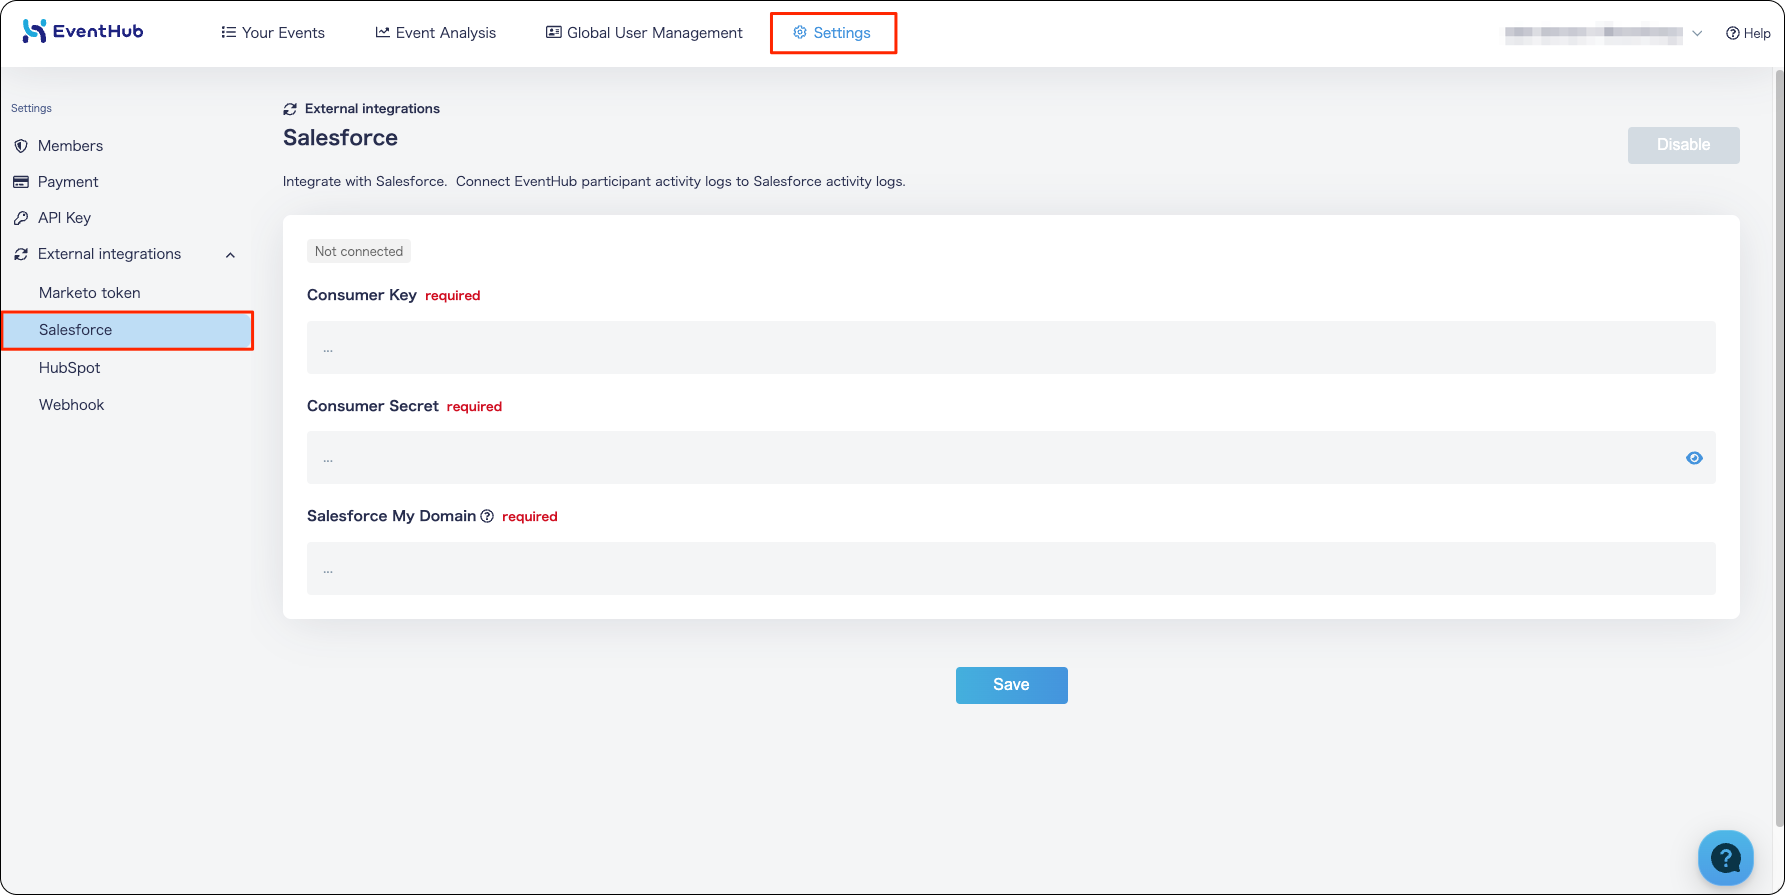The image size is (1785, 895).
Task: Open the Help link
Action: (1748, 33)
